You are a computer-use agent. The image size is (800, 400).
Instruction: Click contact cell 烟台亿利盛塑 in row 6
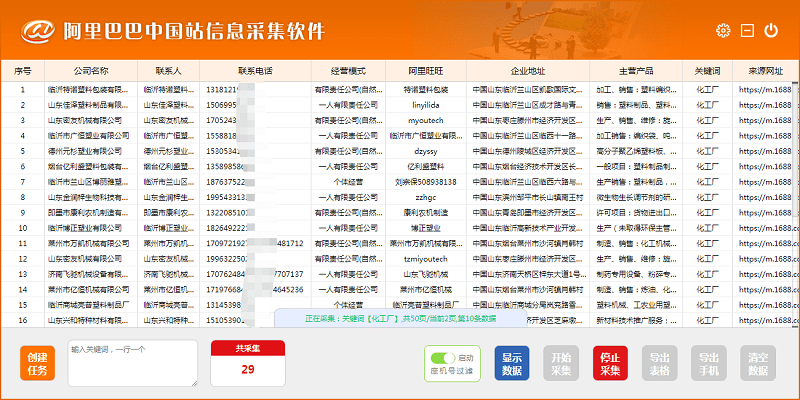169,166
